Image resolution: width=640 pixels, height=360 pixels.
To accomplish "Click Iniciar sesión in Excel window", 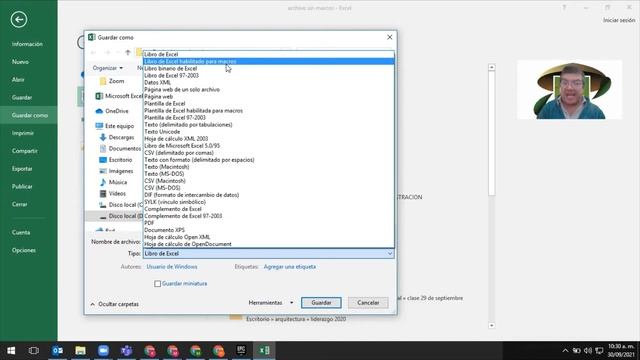I will 619,20.
